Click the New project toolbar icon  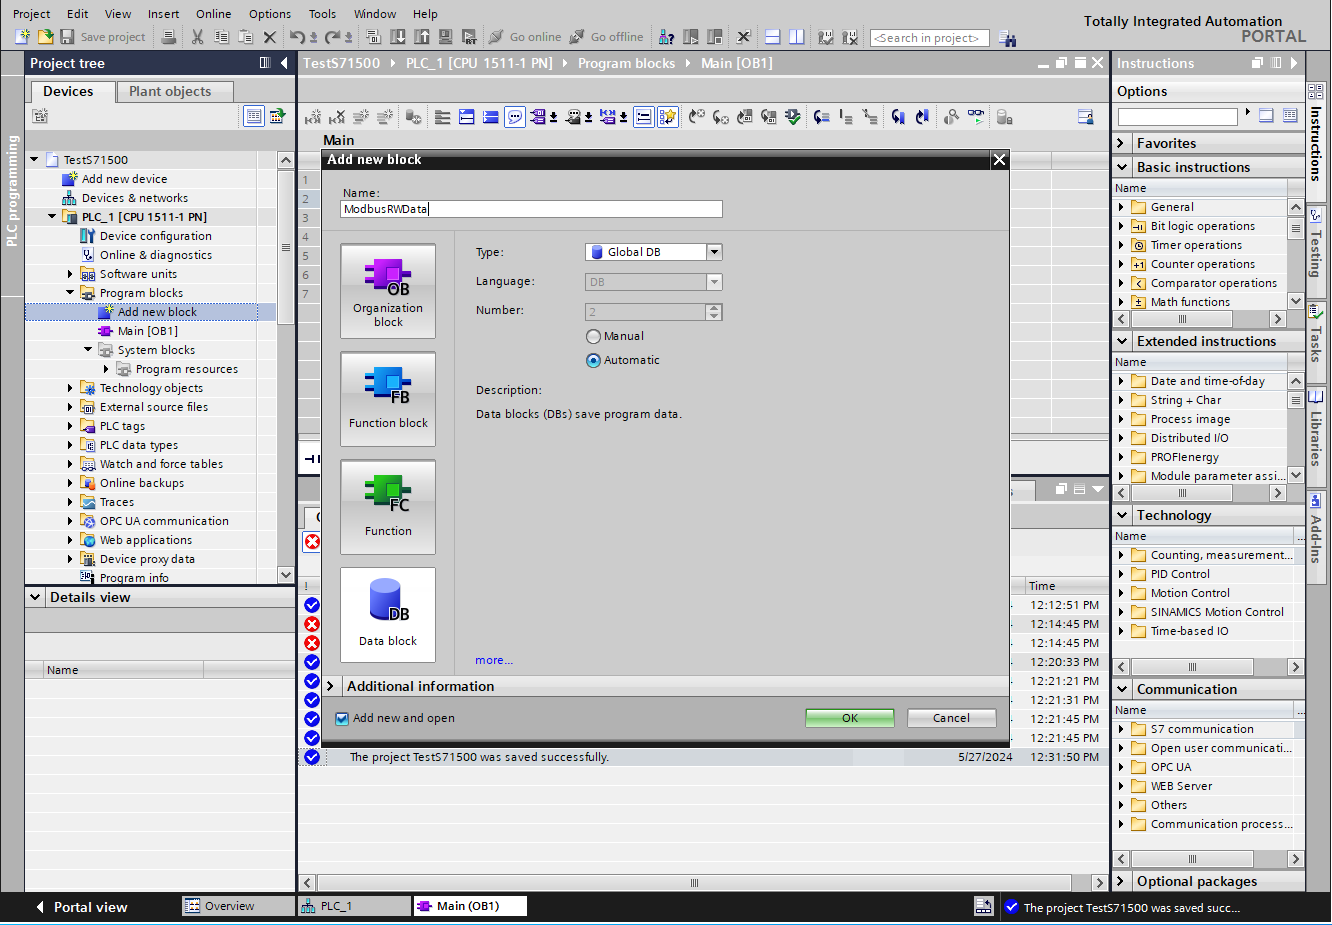(x=22, y=37)
